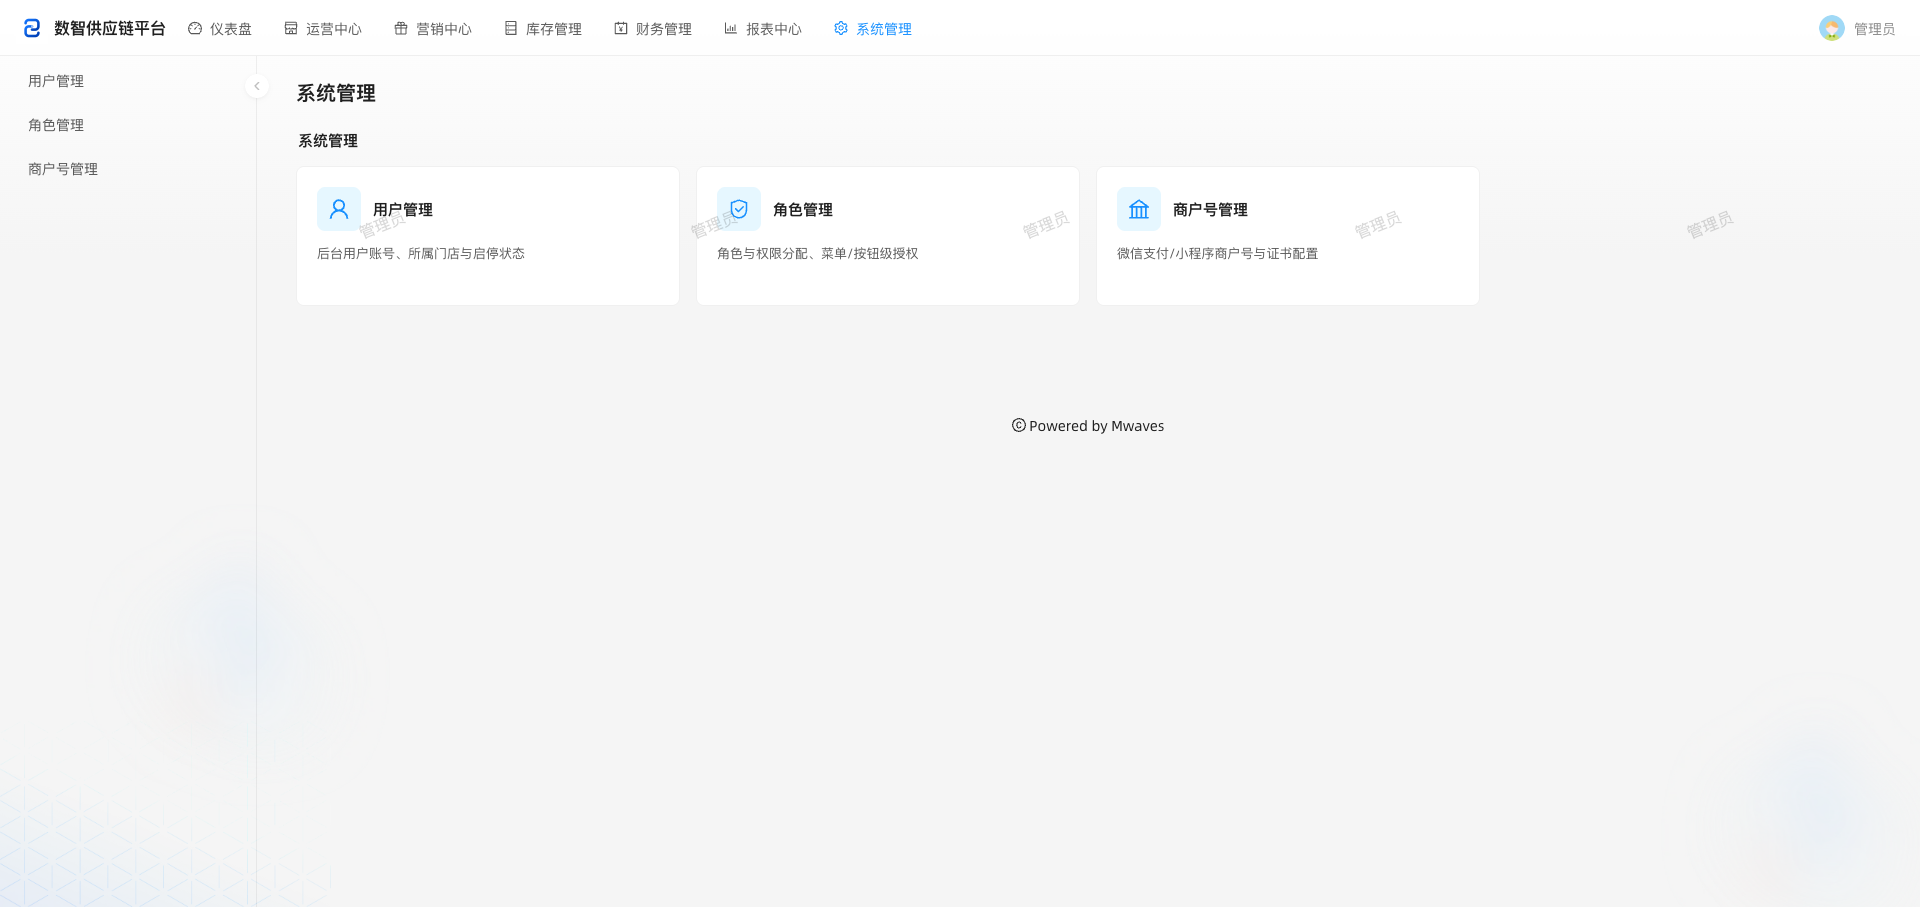Image resolution: width=1920 pixels, height=907 pixels.
Task: Click the 运营中心 store icon
Action: [x=291, y=28]
